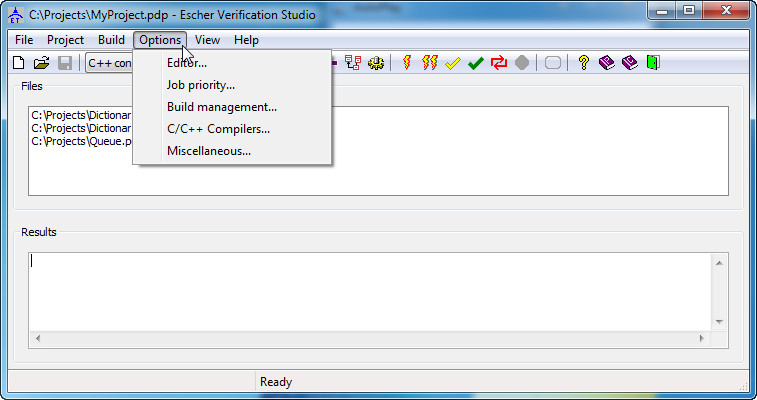This screenshot has height=400, width=757.
Task: Minimize the Escher Verification Studio window
Action: [x=661, y=11]
